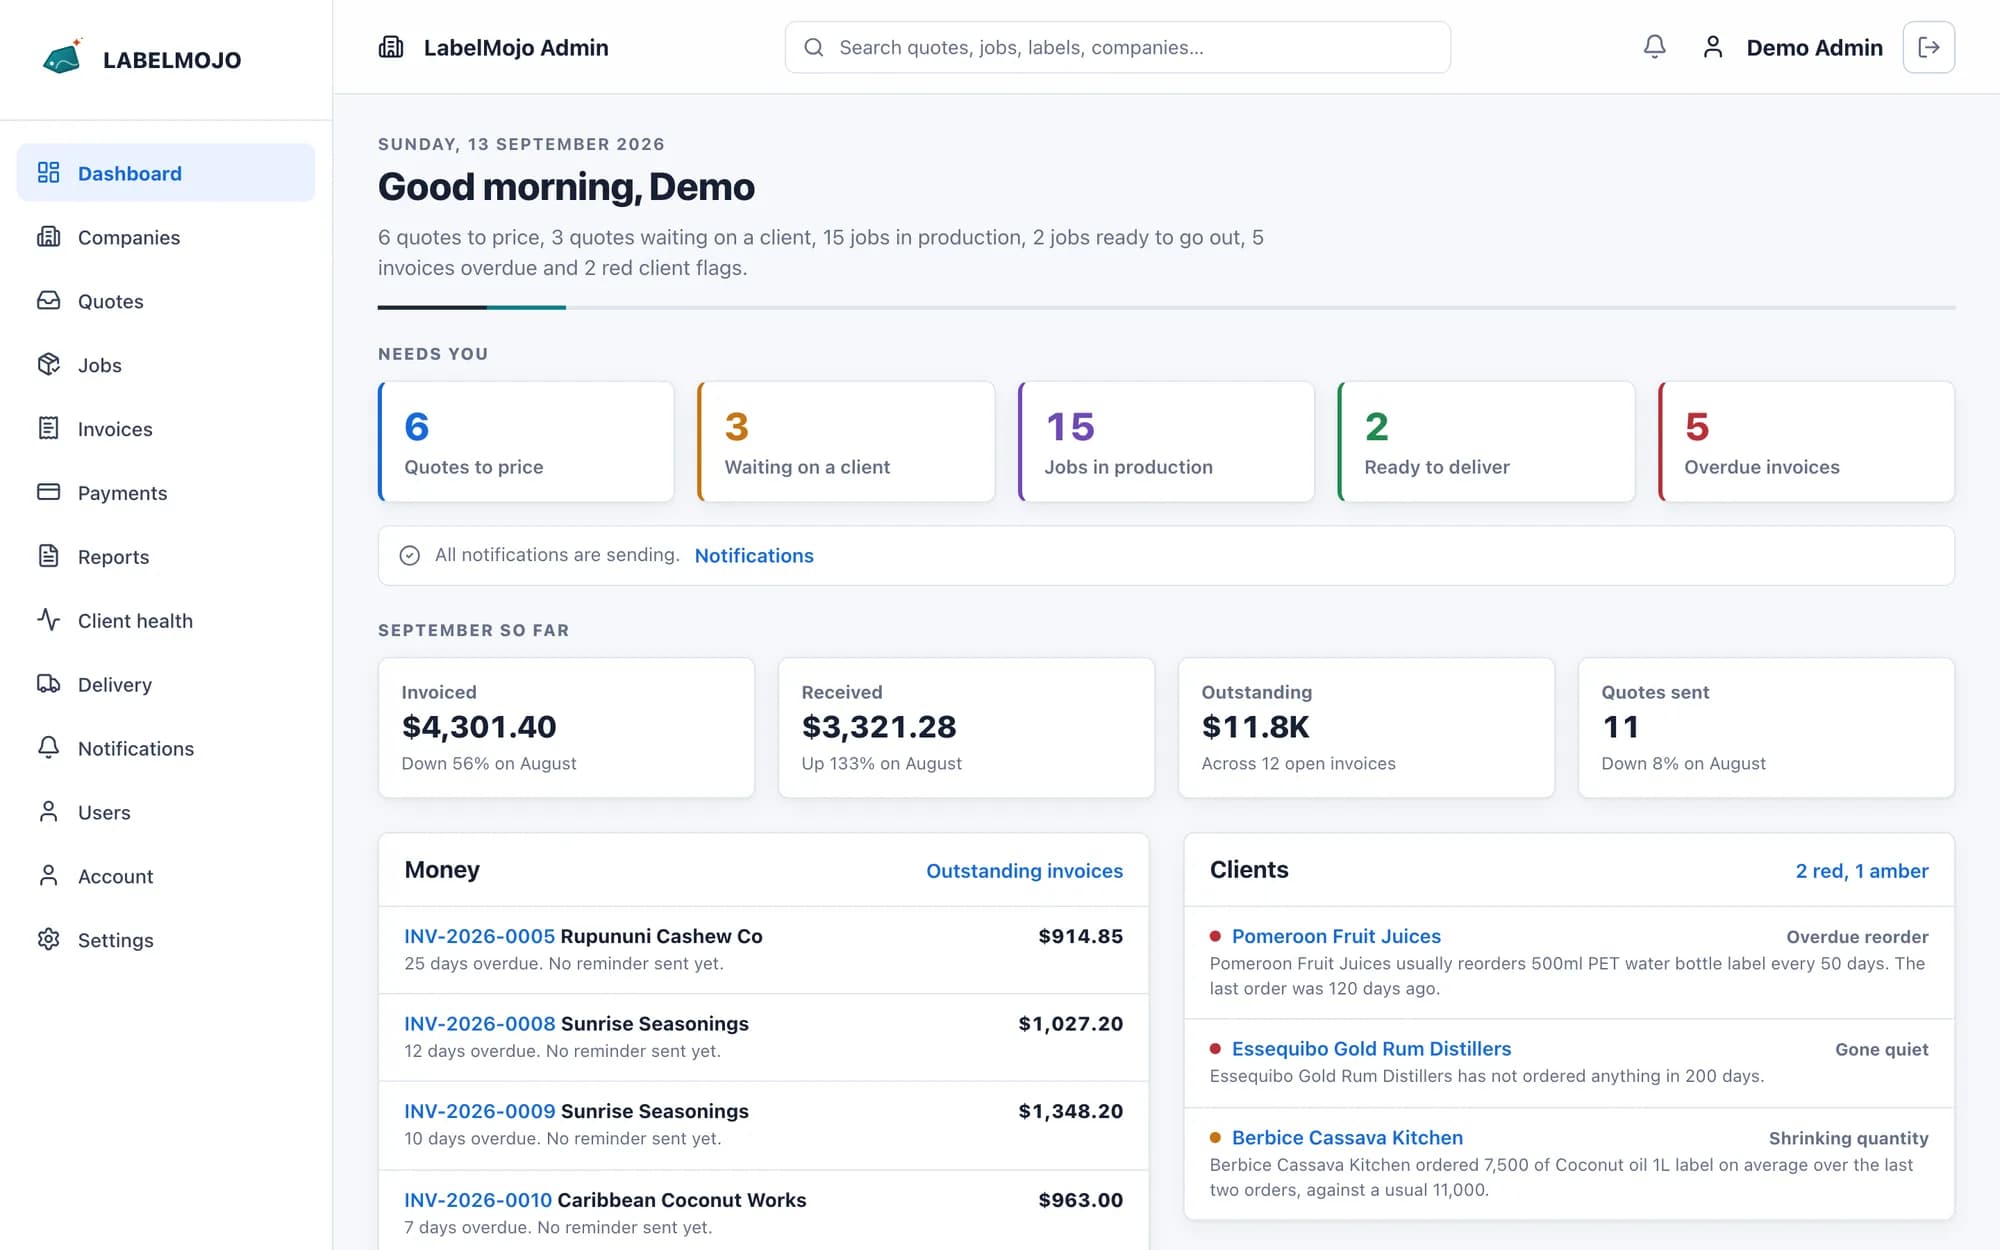Open the Reports page
Screen dimensions: 2000x1250
coord(166,556)
